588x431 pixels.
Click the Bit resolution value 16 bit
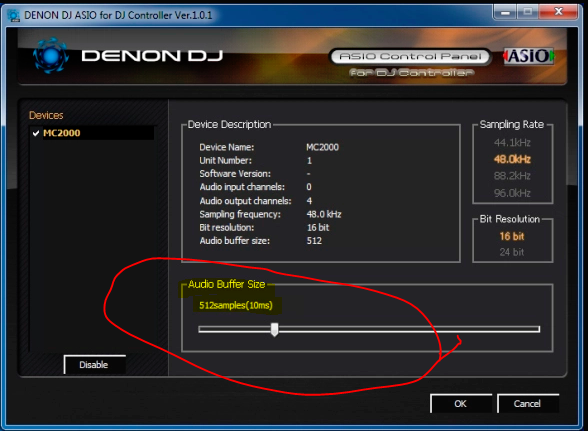[x=318, y=227]
